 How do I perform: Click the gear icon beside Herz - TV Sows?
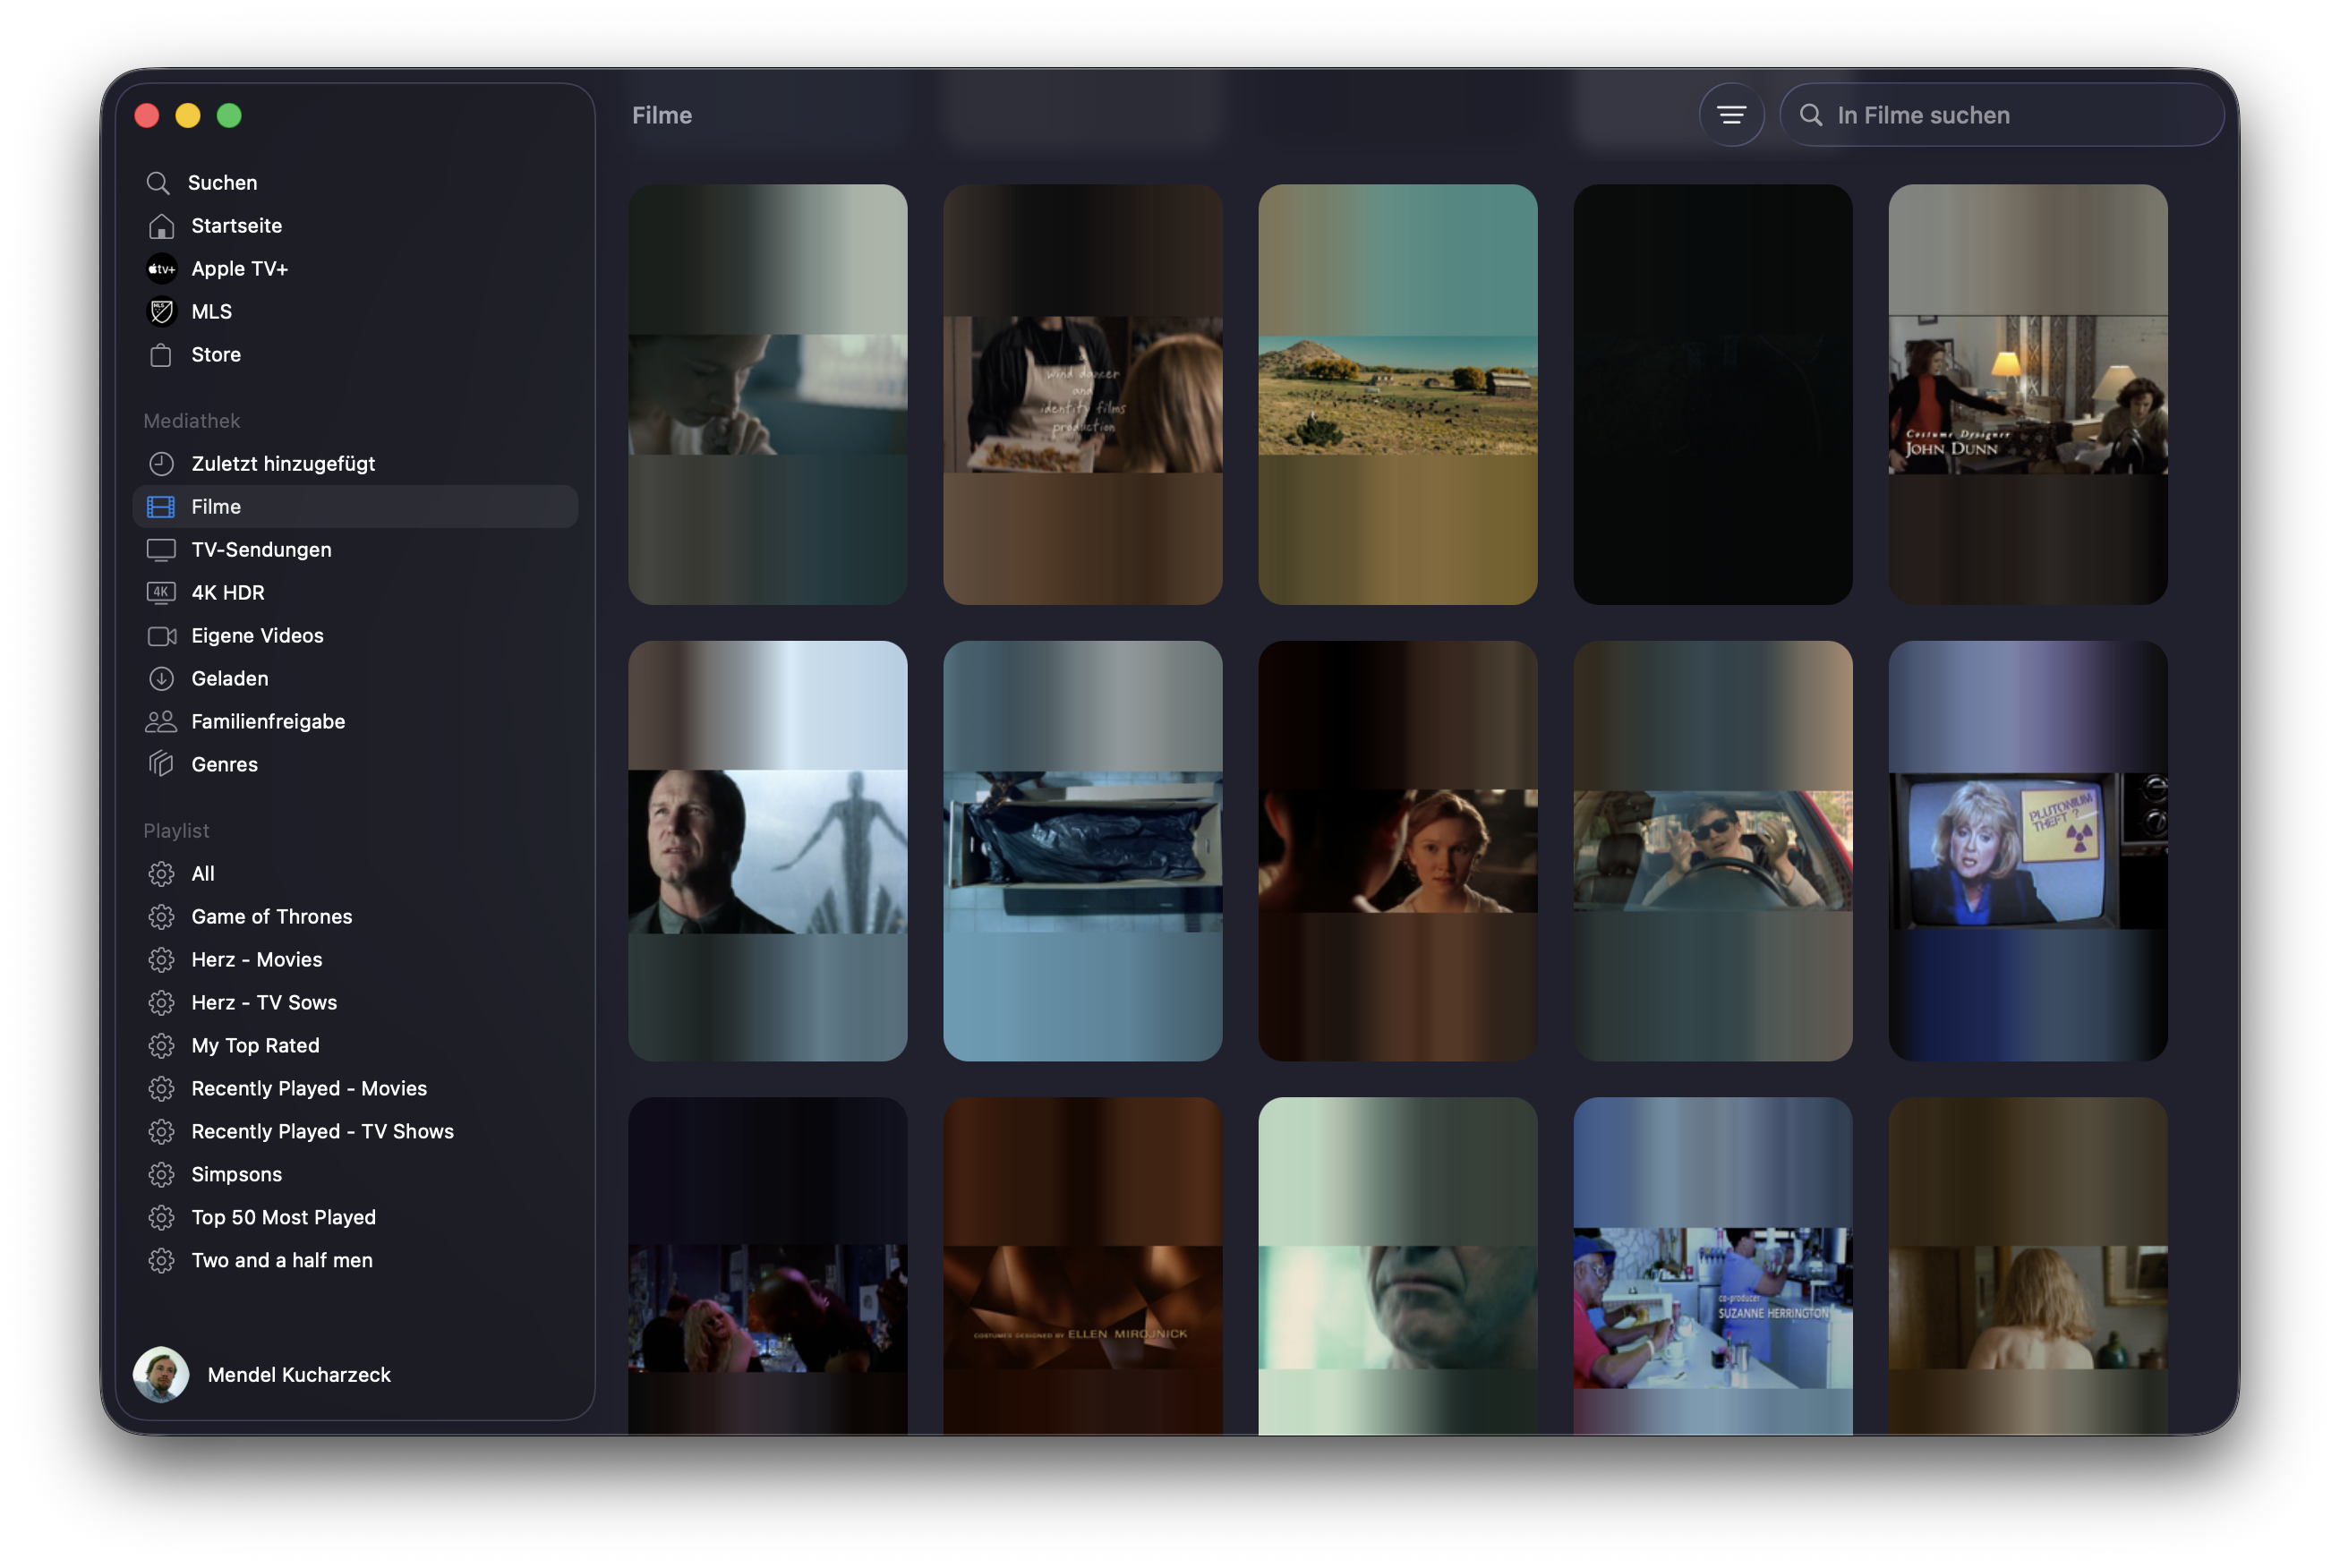[x=161, y=1003]
